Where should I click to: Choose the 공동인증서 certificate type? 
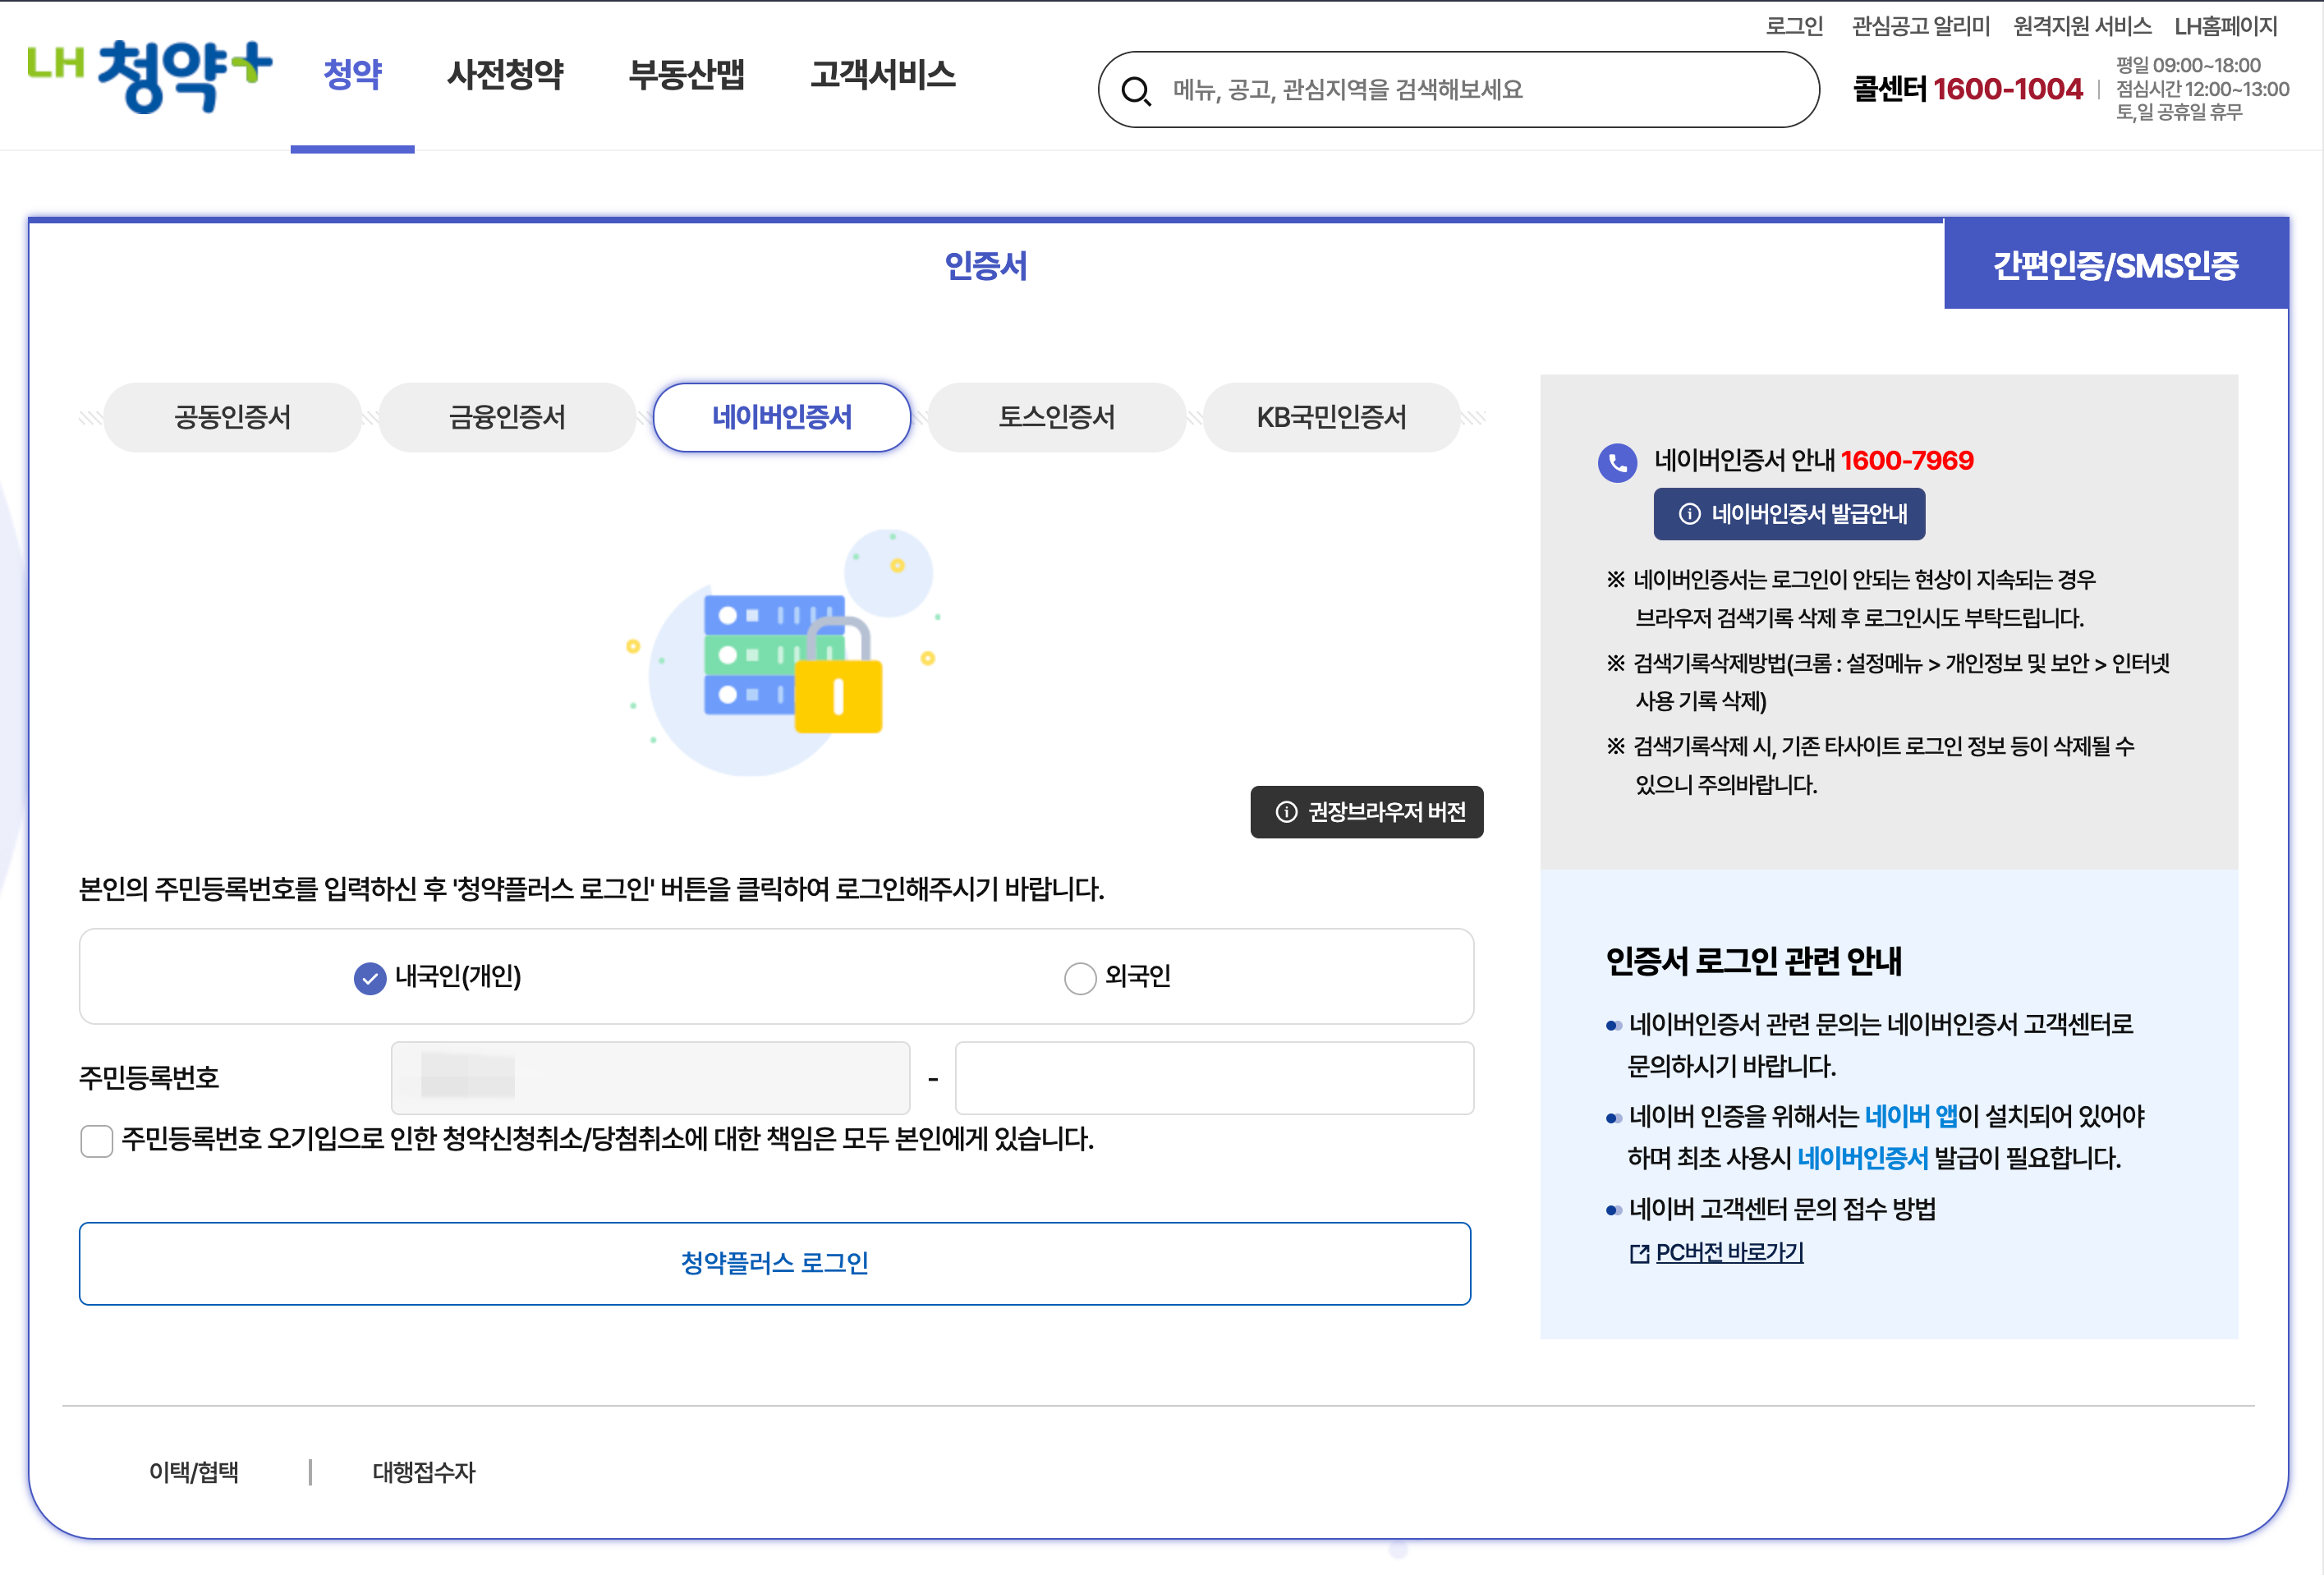[232, 417]
